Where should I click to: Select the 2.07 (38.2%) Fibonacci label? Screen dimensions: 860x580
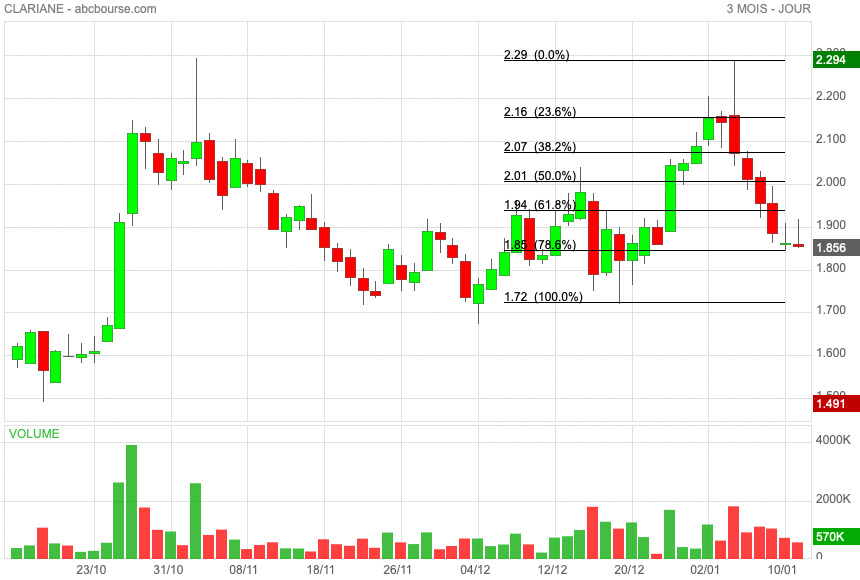coord(540,147)
